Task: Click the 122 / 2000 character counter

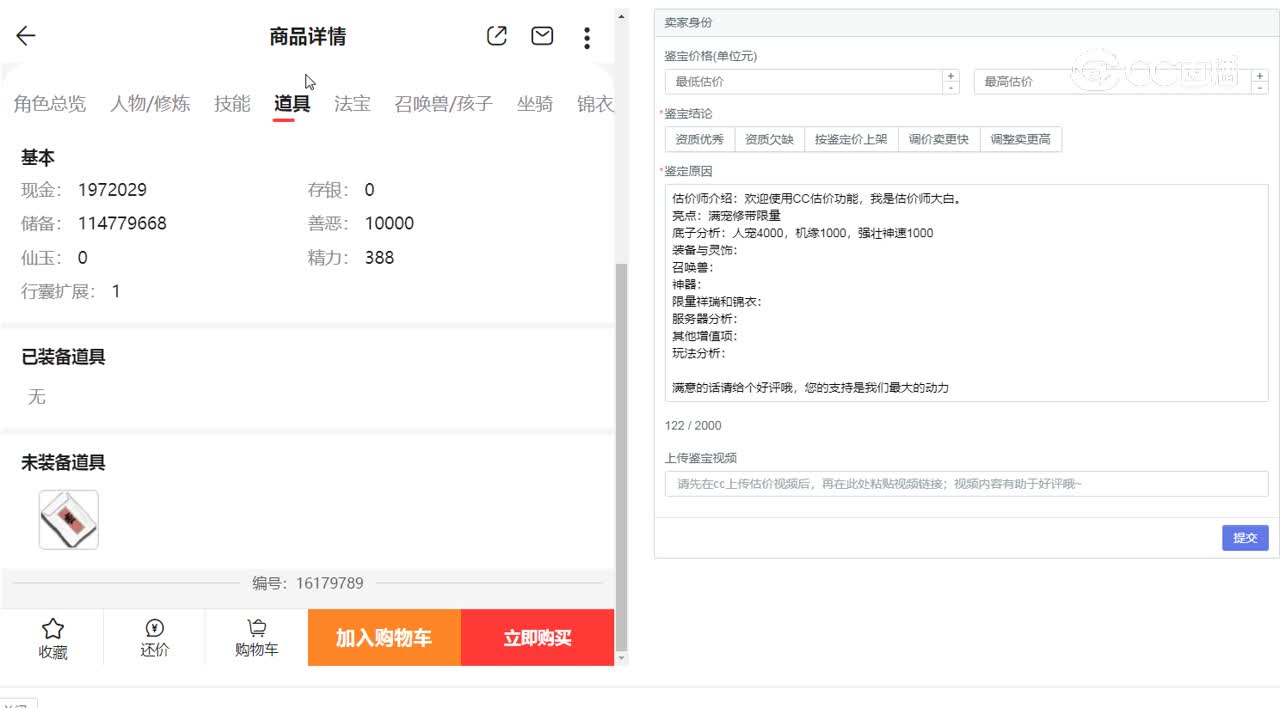Action: [x=693, y=426]
